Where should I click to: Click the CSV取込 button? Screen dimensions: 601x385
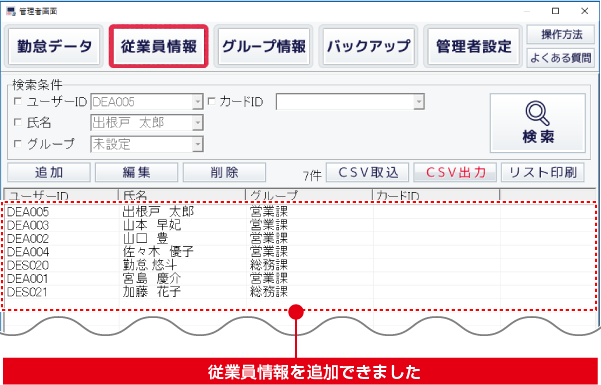(x=368, y=173)
